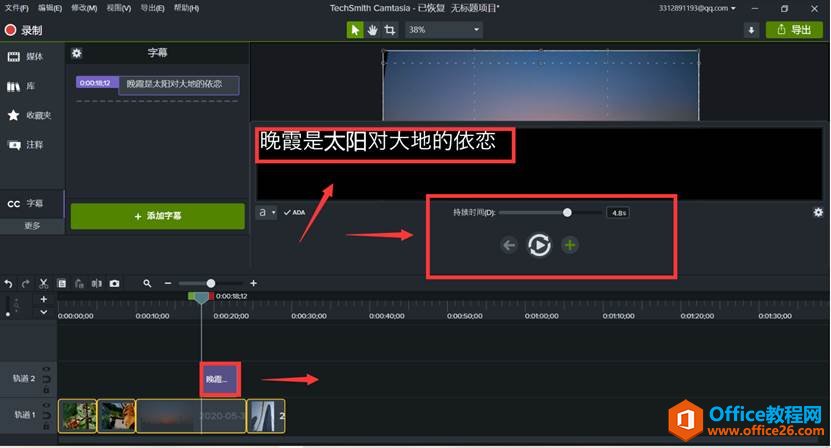Viewport: 831px width, 448px height.
Task: Go to previous caption with back arrow
Action: pyautogui.click(x=509, y=245)
